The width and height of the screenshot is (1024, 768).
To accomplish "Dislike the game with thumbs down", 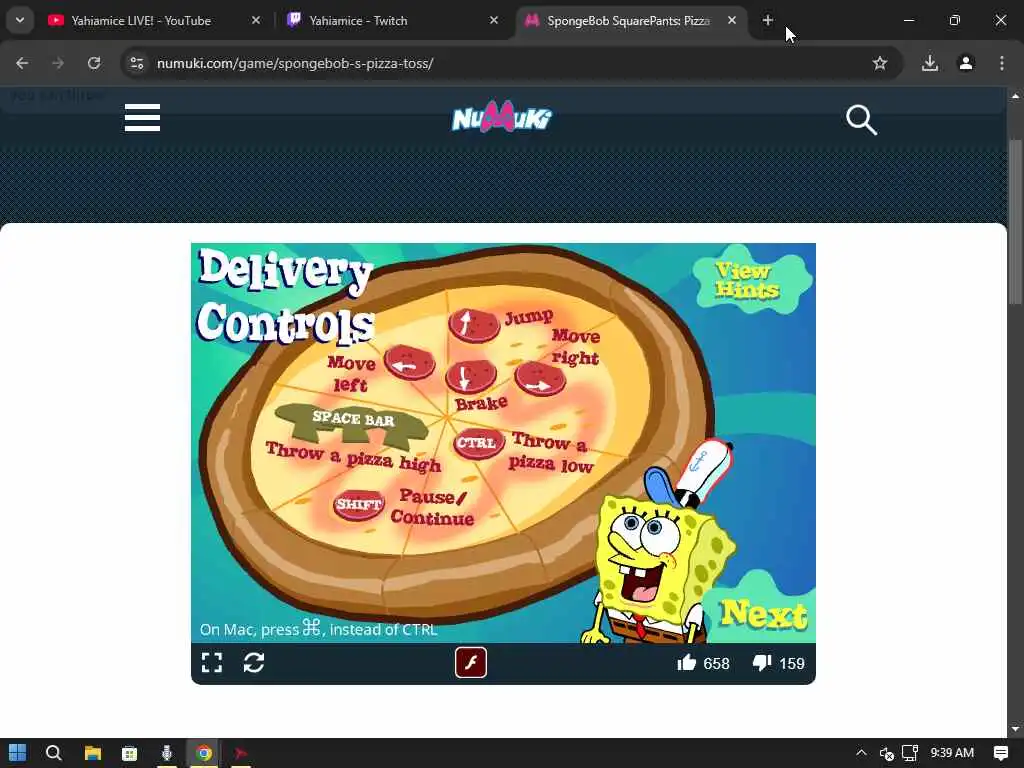I will tap(762, 663).
